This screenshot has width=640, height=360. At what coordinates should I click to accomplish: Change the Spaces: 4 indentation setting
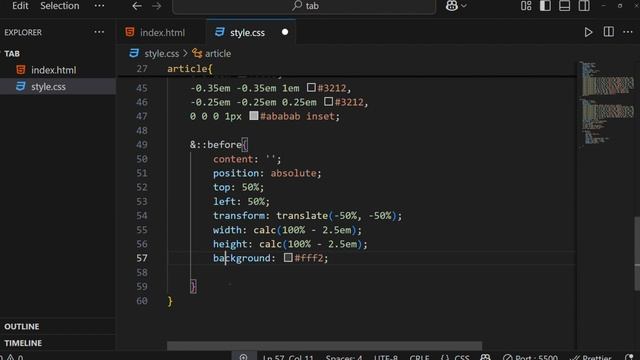344,357
